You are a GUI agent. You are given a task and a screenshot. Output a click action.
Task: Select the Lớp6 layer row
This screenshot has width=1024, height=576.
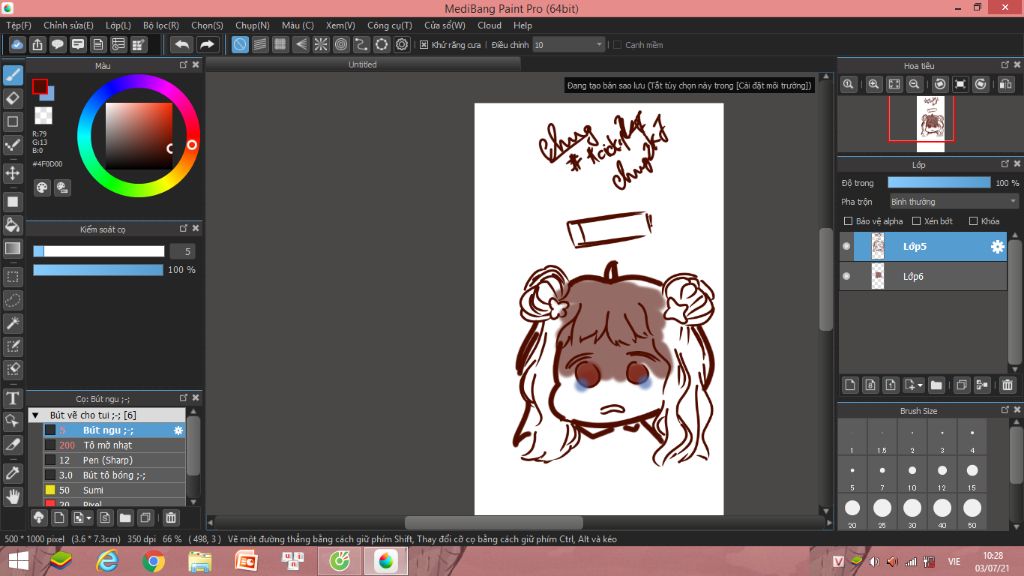(923, 276)
